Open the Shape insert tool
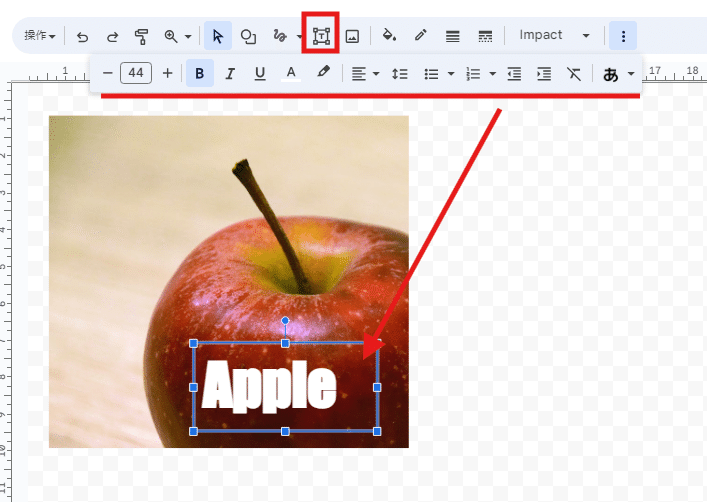The image size is (707, 502). (x=248, y=36)
